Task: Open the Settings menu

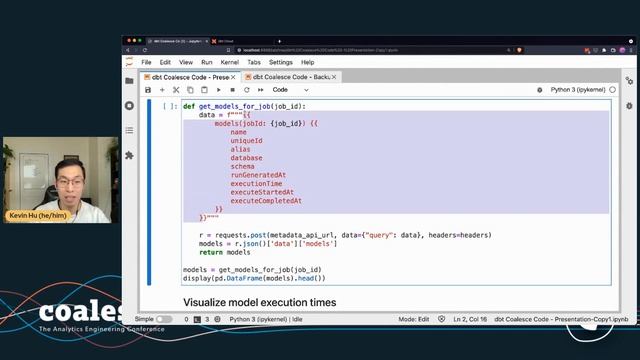Action: pos(280,62)
